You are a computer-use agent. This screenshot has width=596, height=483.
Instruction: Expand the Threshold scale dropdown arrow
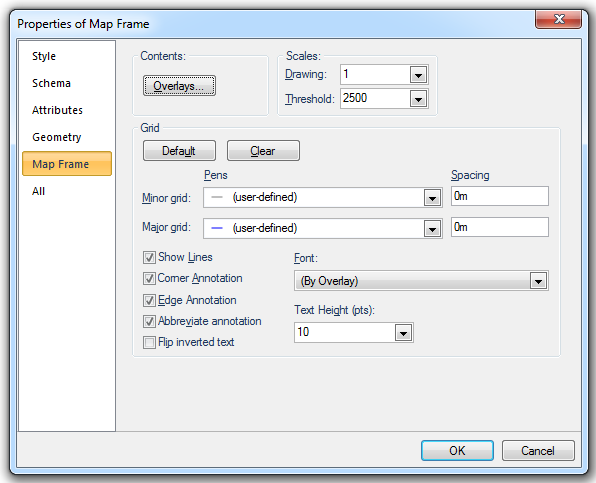coord(418,99)
